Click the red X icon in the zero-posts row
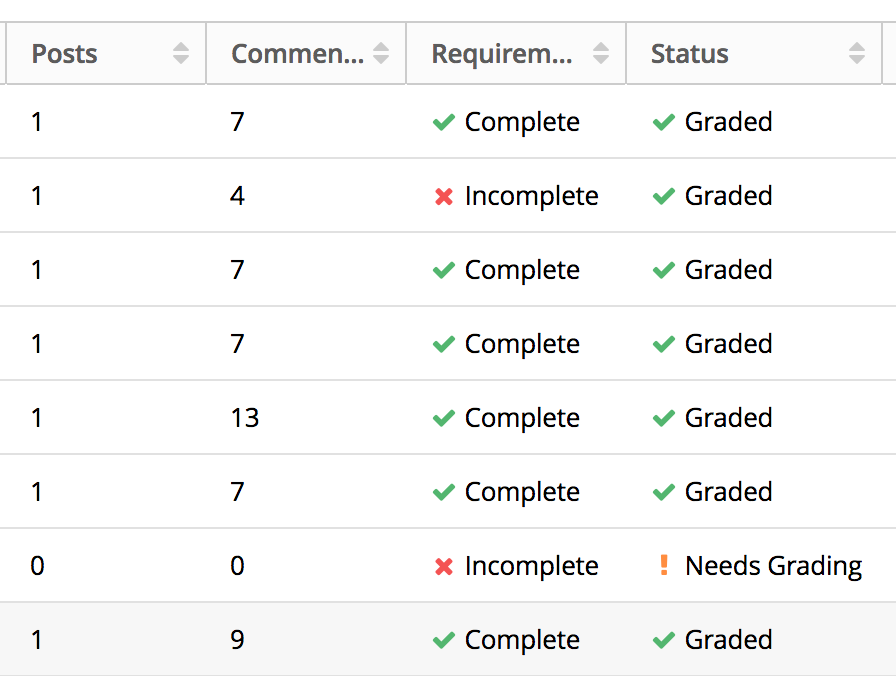Viewport: 896px width, 676px height. 444,567
